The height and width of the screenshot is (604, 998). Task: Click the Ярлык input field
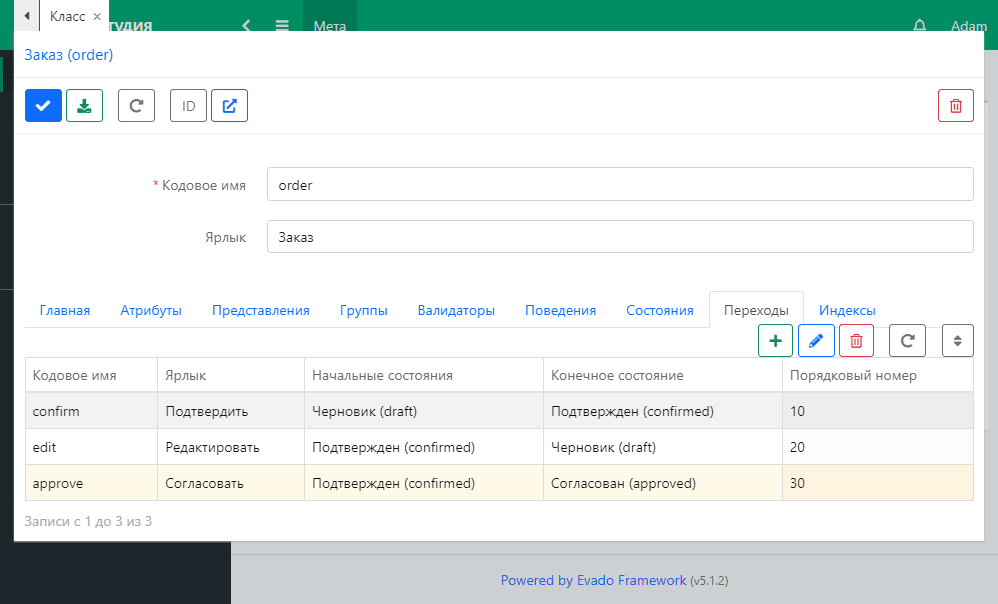pos(620,237)
